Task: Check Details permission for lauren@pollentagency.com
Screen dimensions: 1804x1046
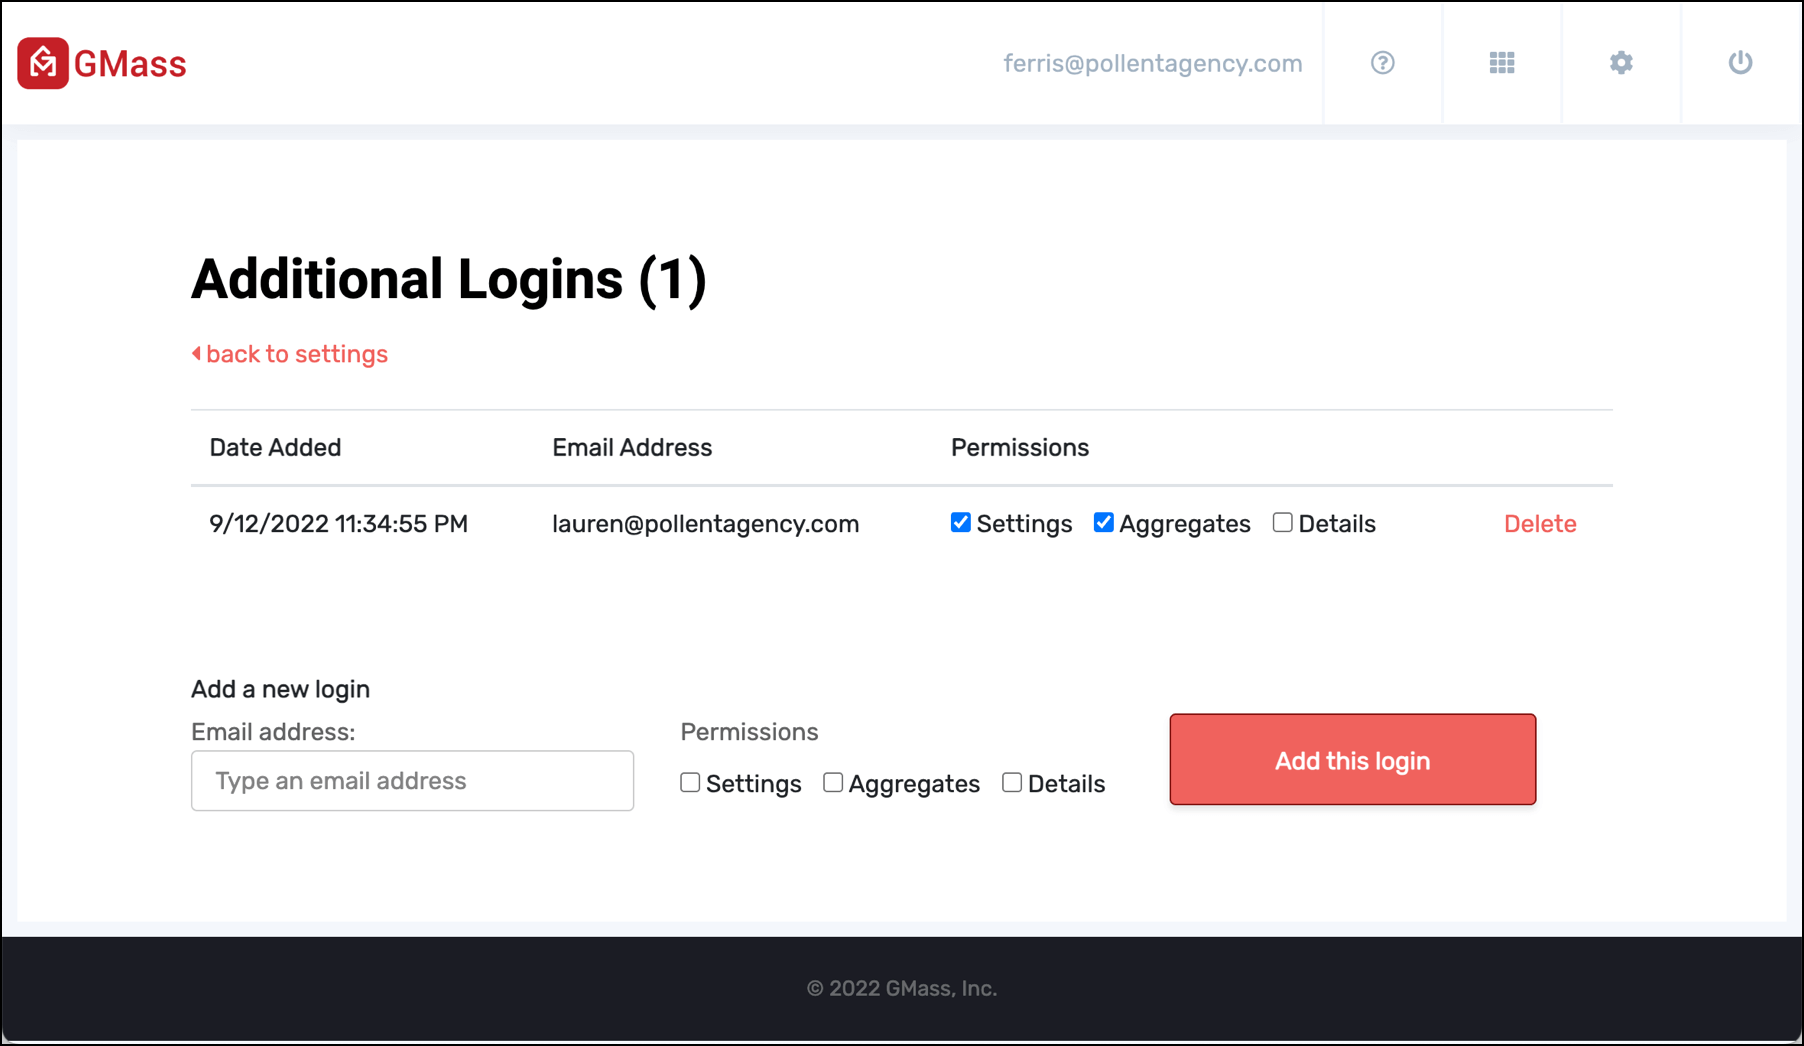Action: coord(1282,522)
